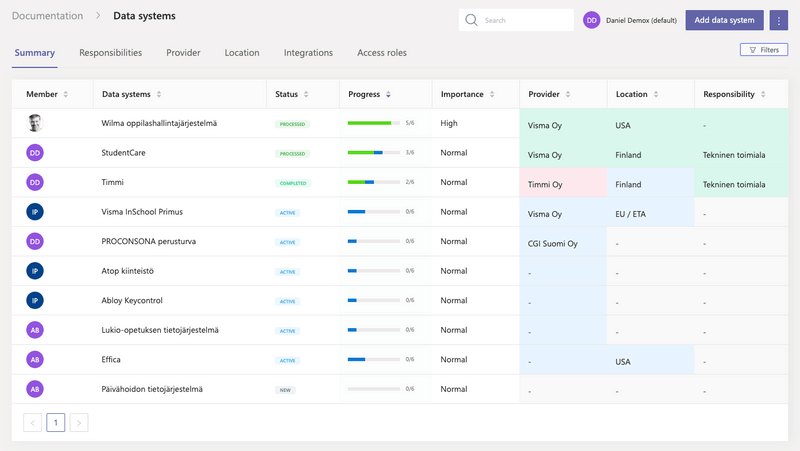The height and width of the screenshot is (451, 800).
Task: Click the Add data system button
Action: pos(724,20)
